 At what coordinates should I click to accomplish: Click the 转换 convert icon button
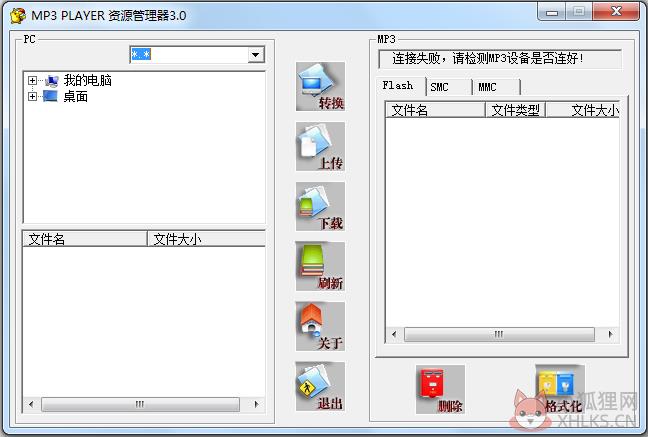(320, 86)
